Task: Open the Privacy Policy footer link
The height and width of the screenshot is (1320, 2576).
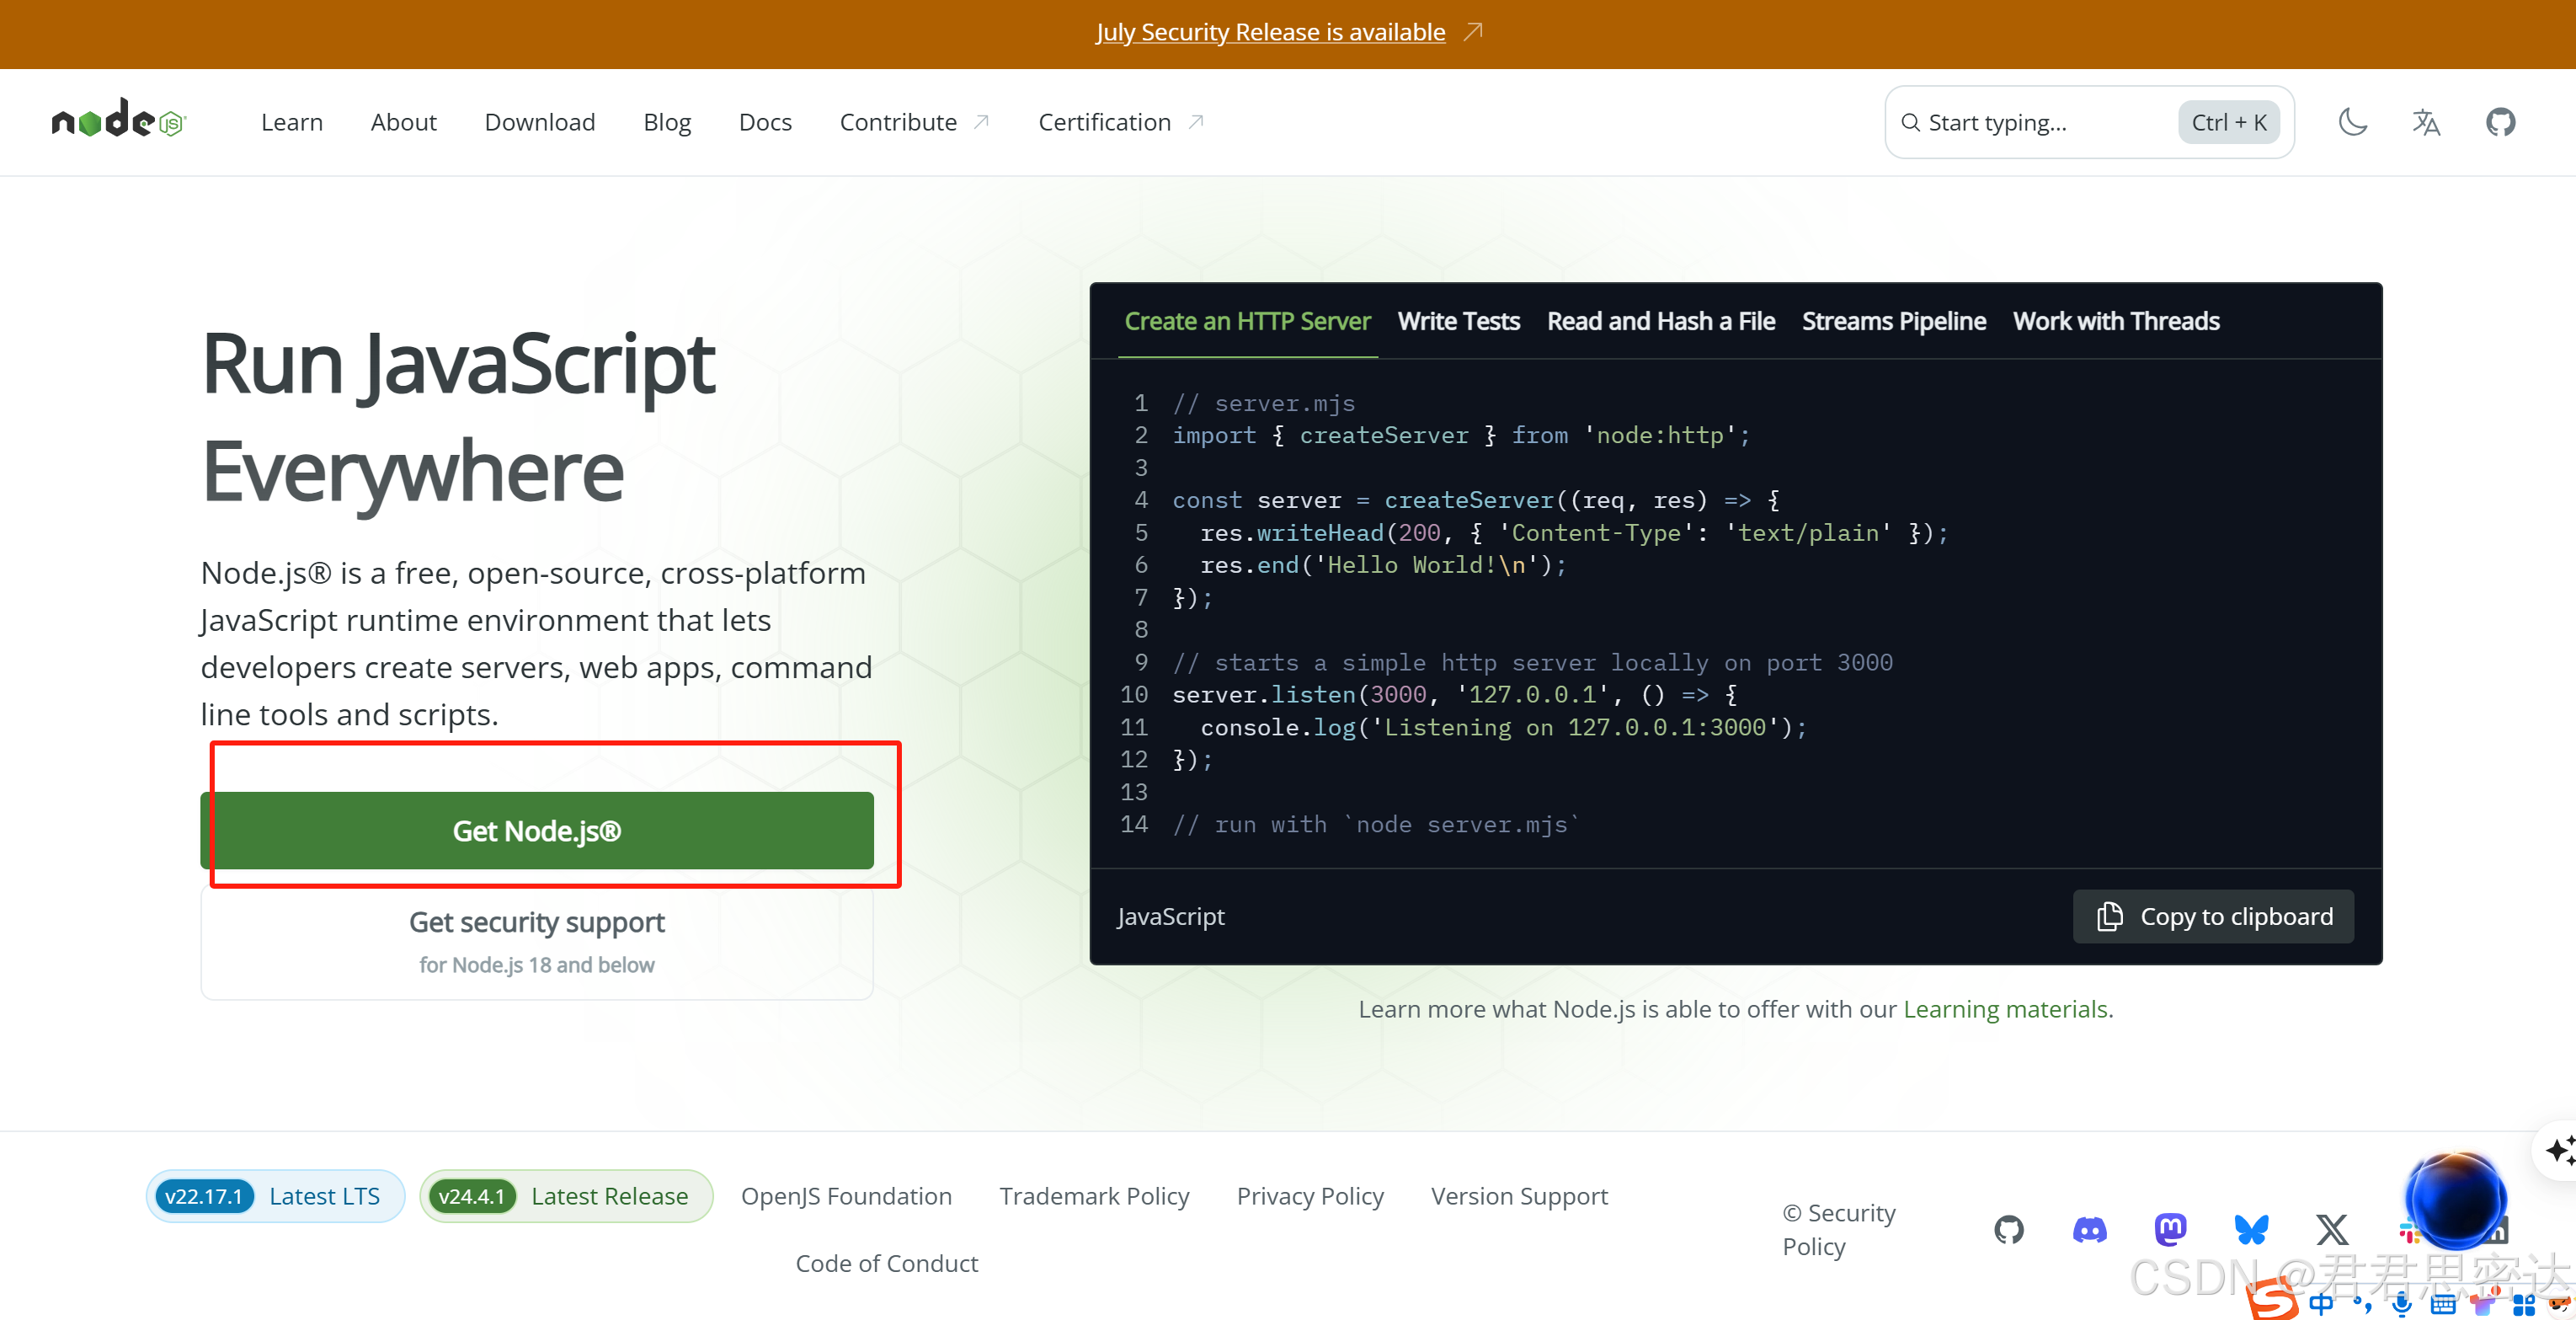Action: pos(1310,1196)
